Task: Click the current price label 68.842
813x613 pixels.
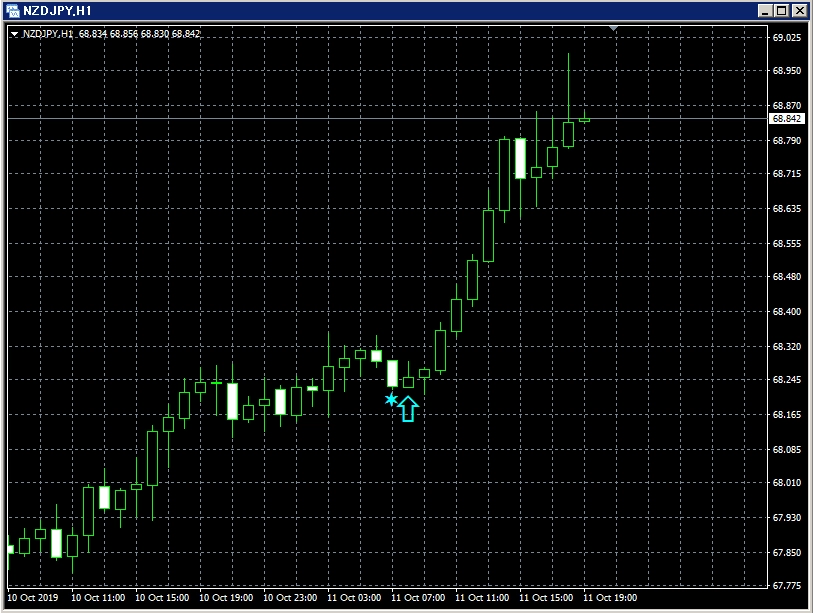Action: pyautogui.click(x=787, y=119)
